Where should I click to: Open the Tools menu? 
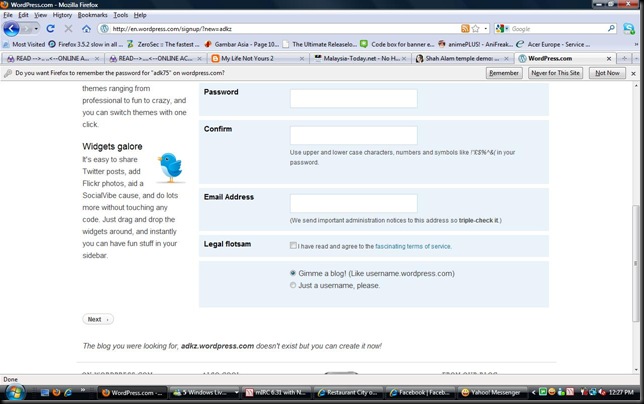pos(120,15)
